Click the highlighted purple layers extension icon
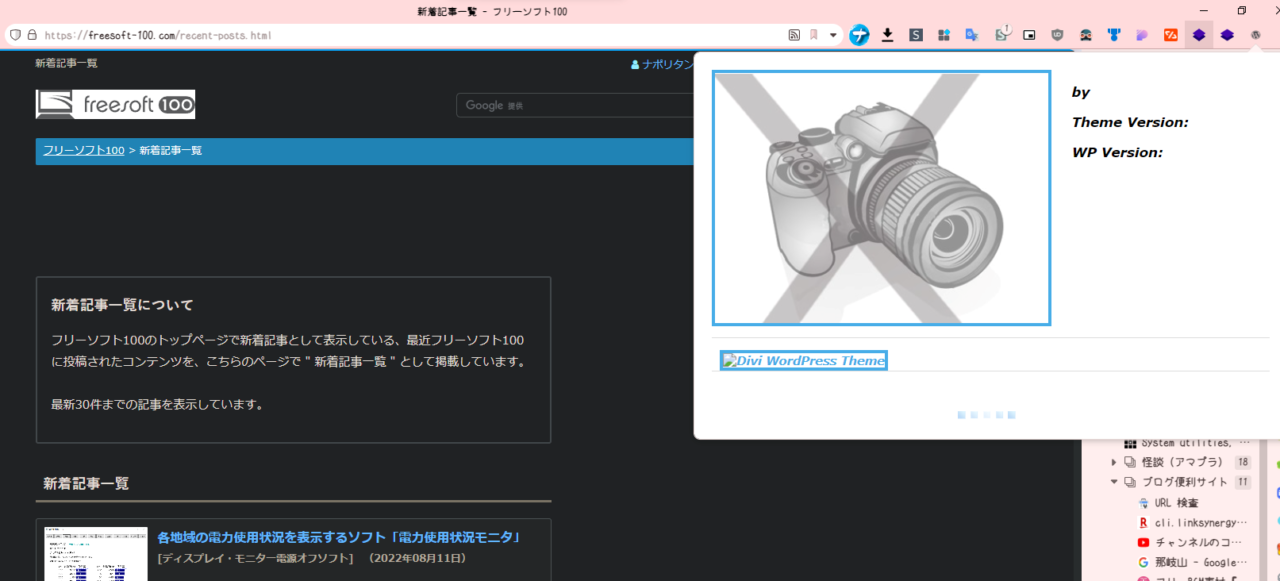This screenshot has height=581, width=1280. tap(1199, 35)
